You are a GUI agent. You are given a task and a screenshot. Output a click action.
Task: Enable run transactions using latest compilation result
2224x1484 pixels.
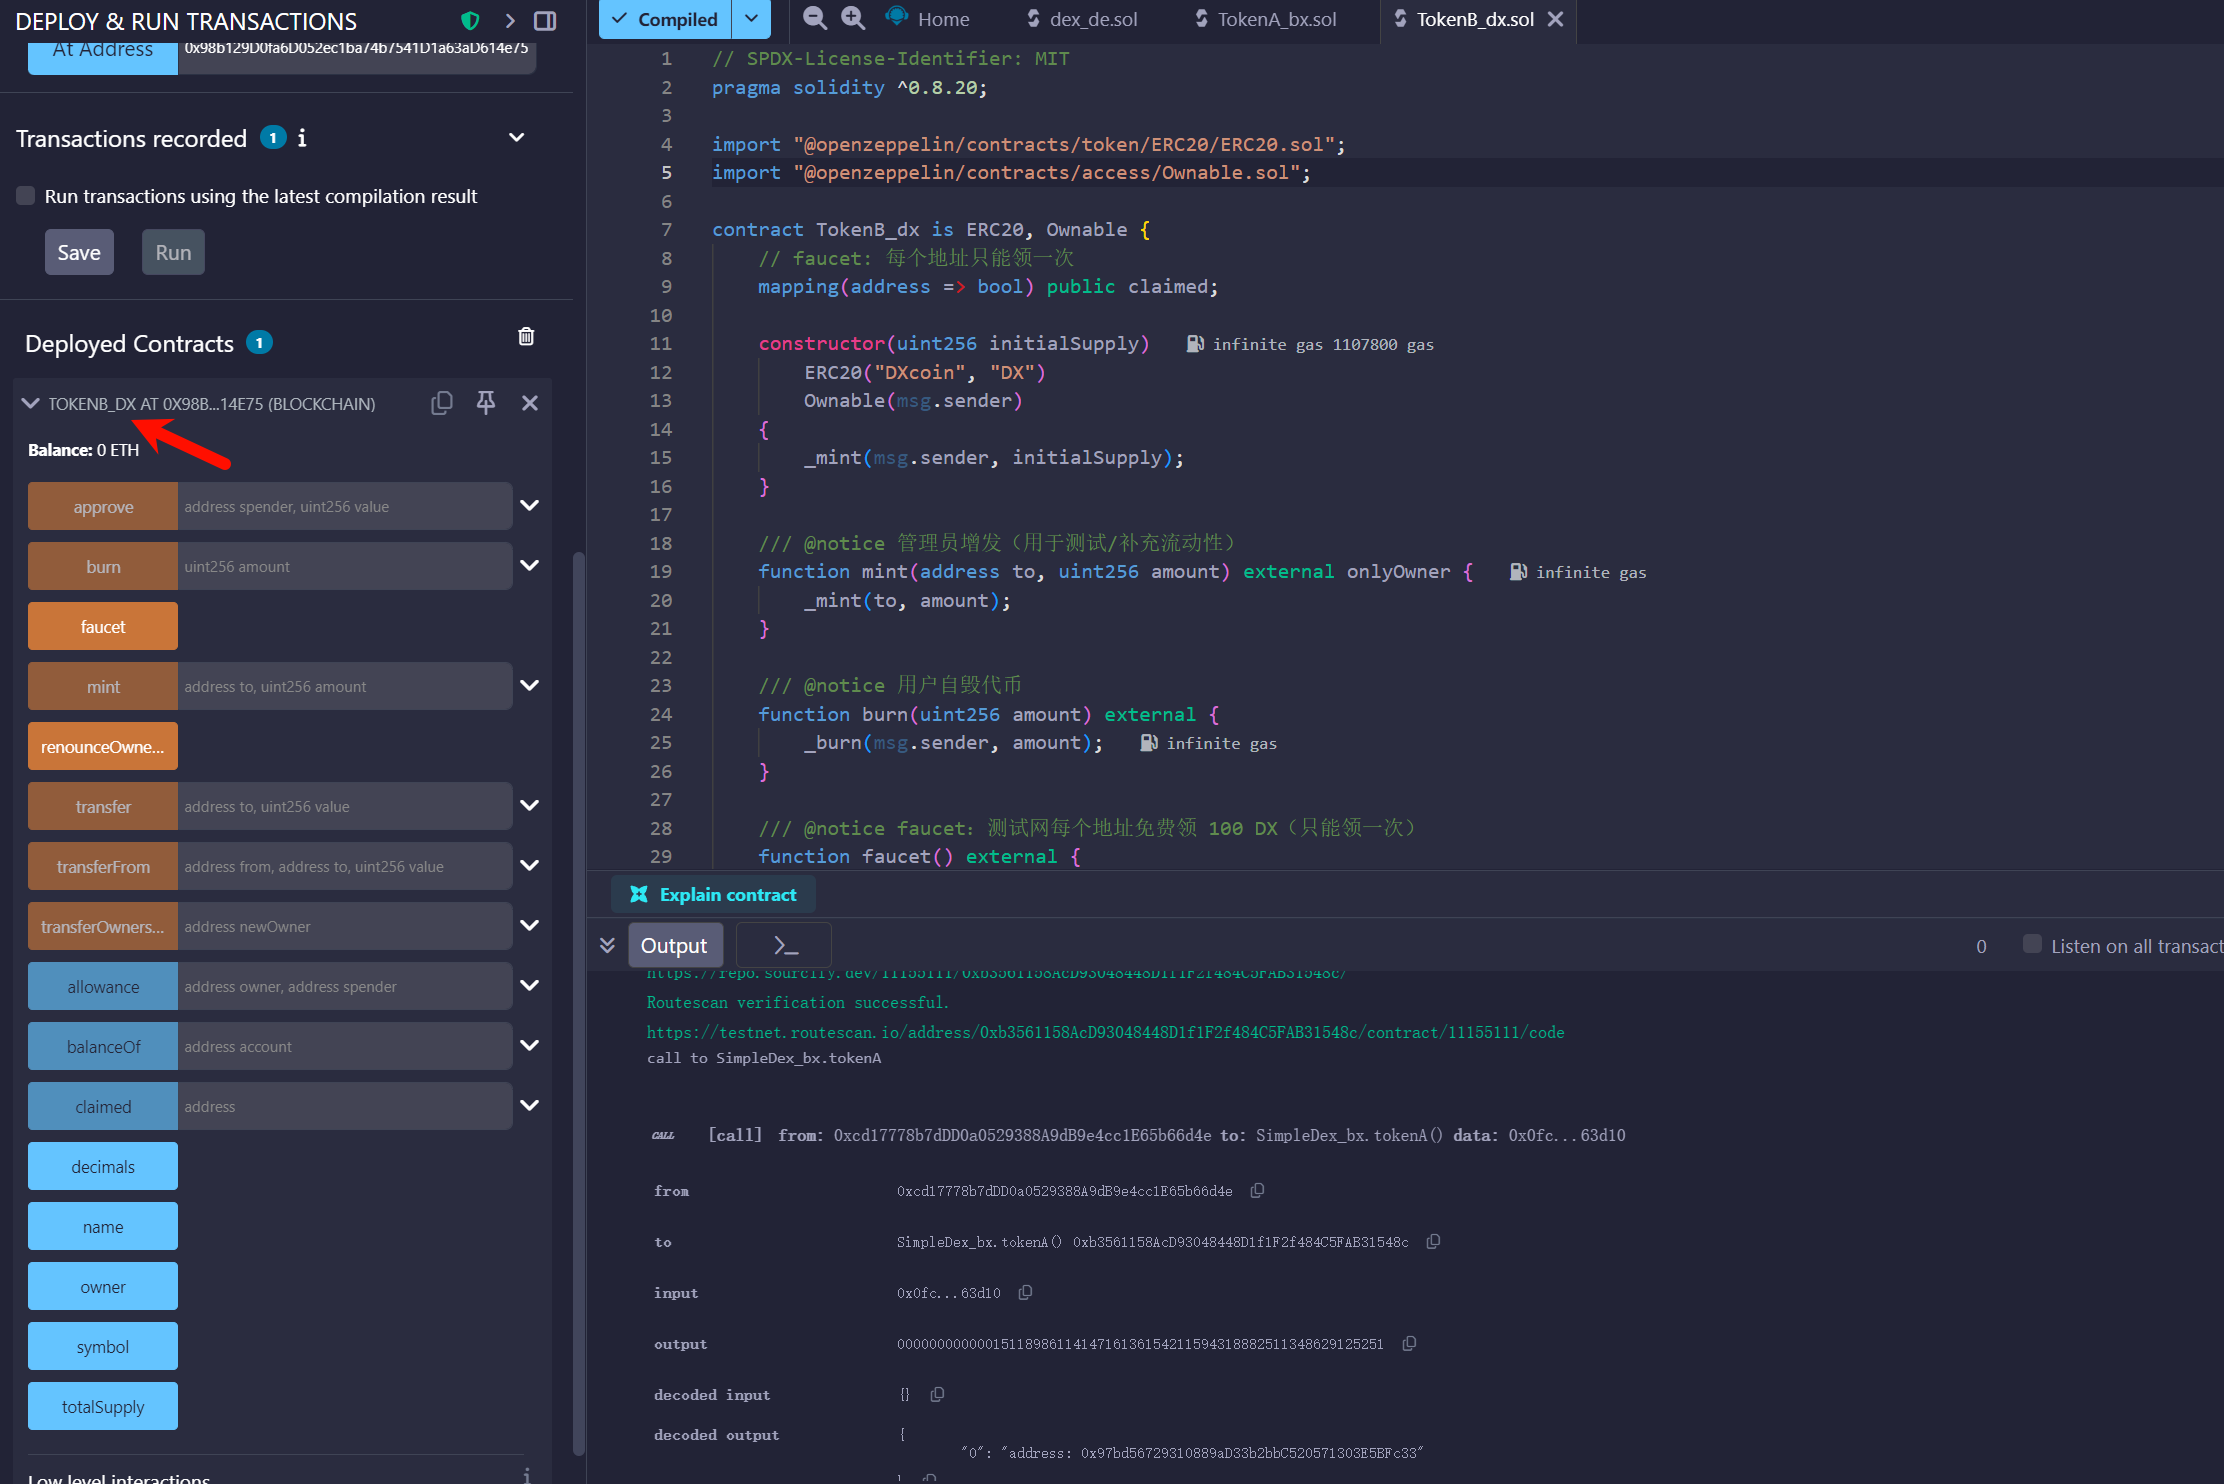pos(26,196)
